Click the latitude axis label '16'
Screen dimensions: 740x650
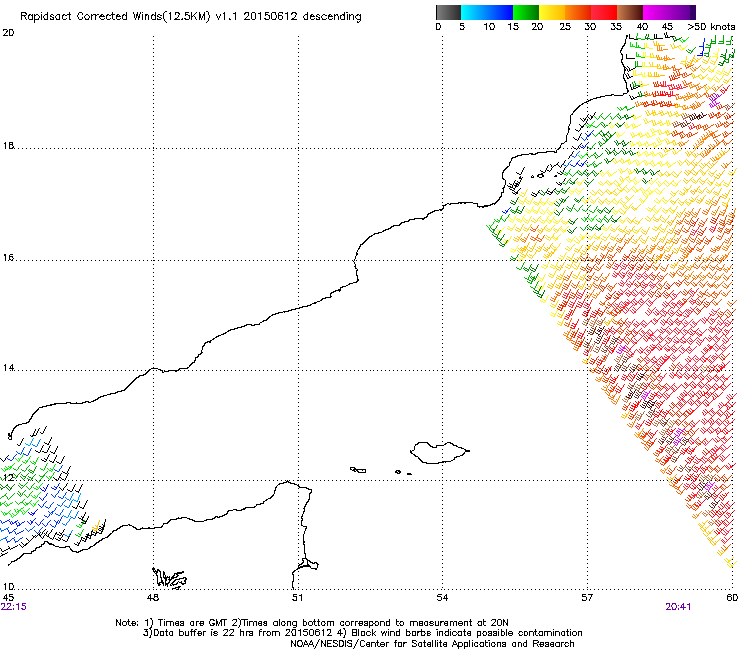click(x=8, y=258)
